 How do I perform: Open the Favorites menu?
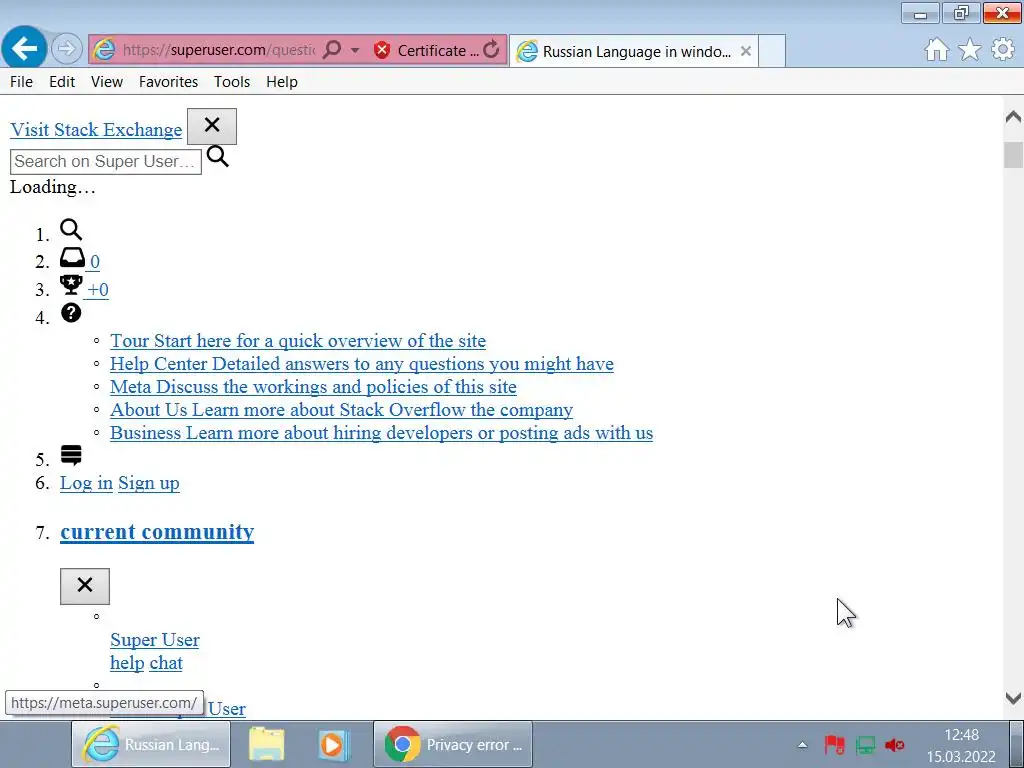pos(168,82)
